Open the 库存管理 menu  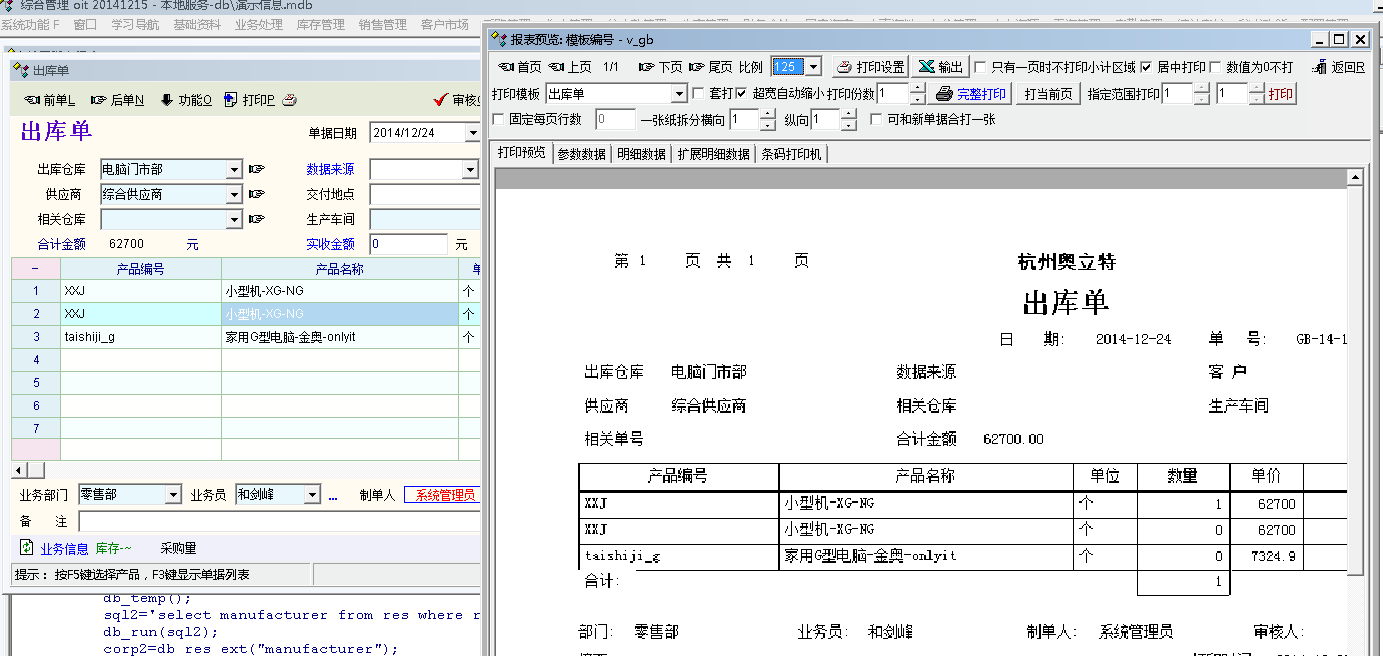pos(320,25)
